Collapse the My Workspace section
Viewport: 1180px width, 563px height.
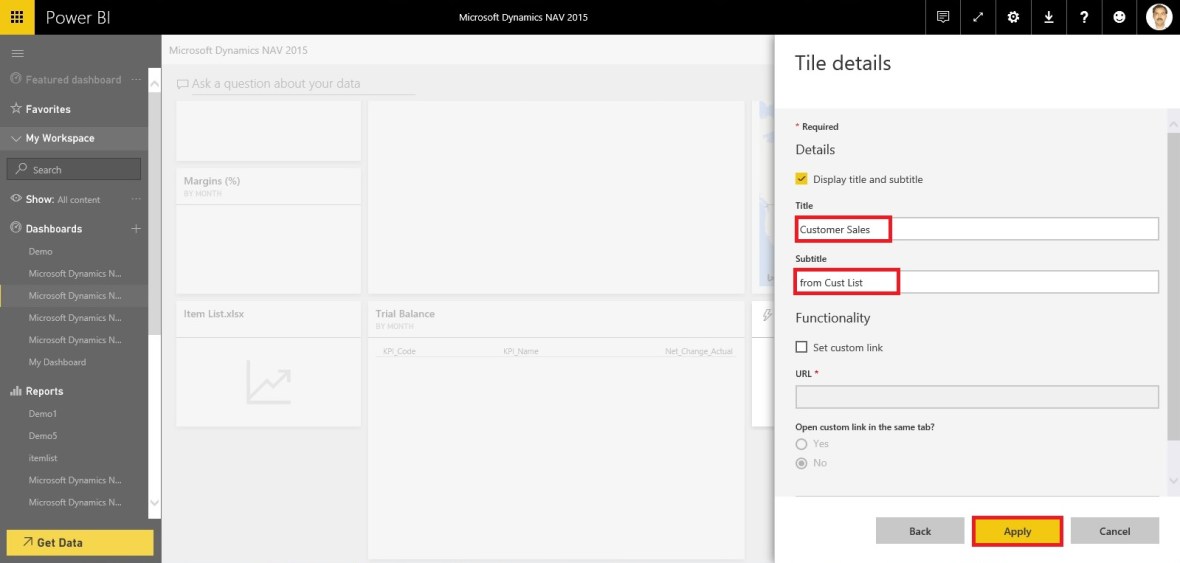pos(15,139)
